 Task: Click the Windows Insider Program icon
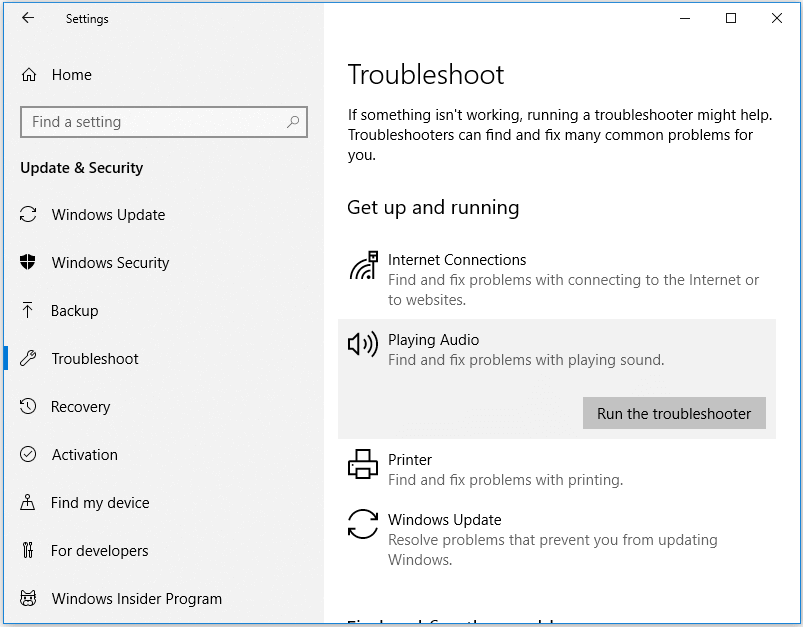30,599
